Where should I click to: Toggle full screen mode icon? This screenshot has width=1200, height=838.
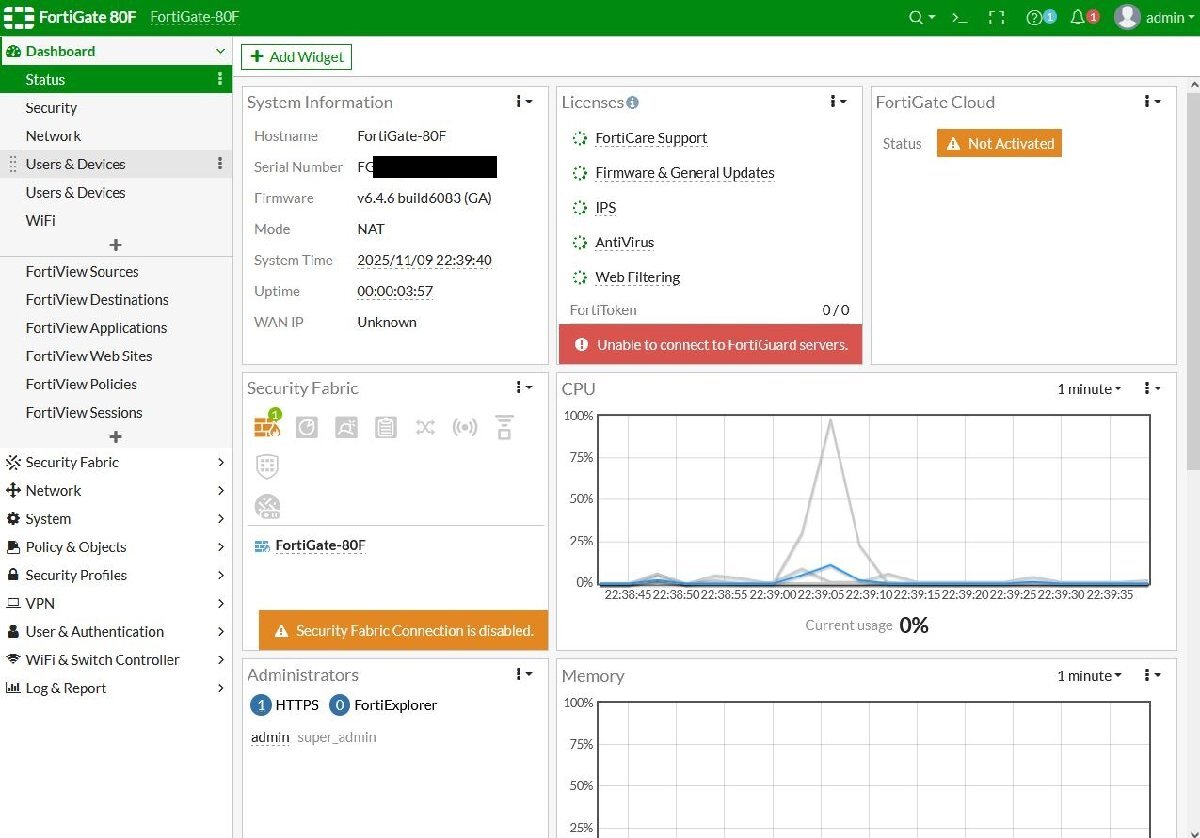pos(996,18)
